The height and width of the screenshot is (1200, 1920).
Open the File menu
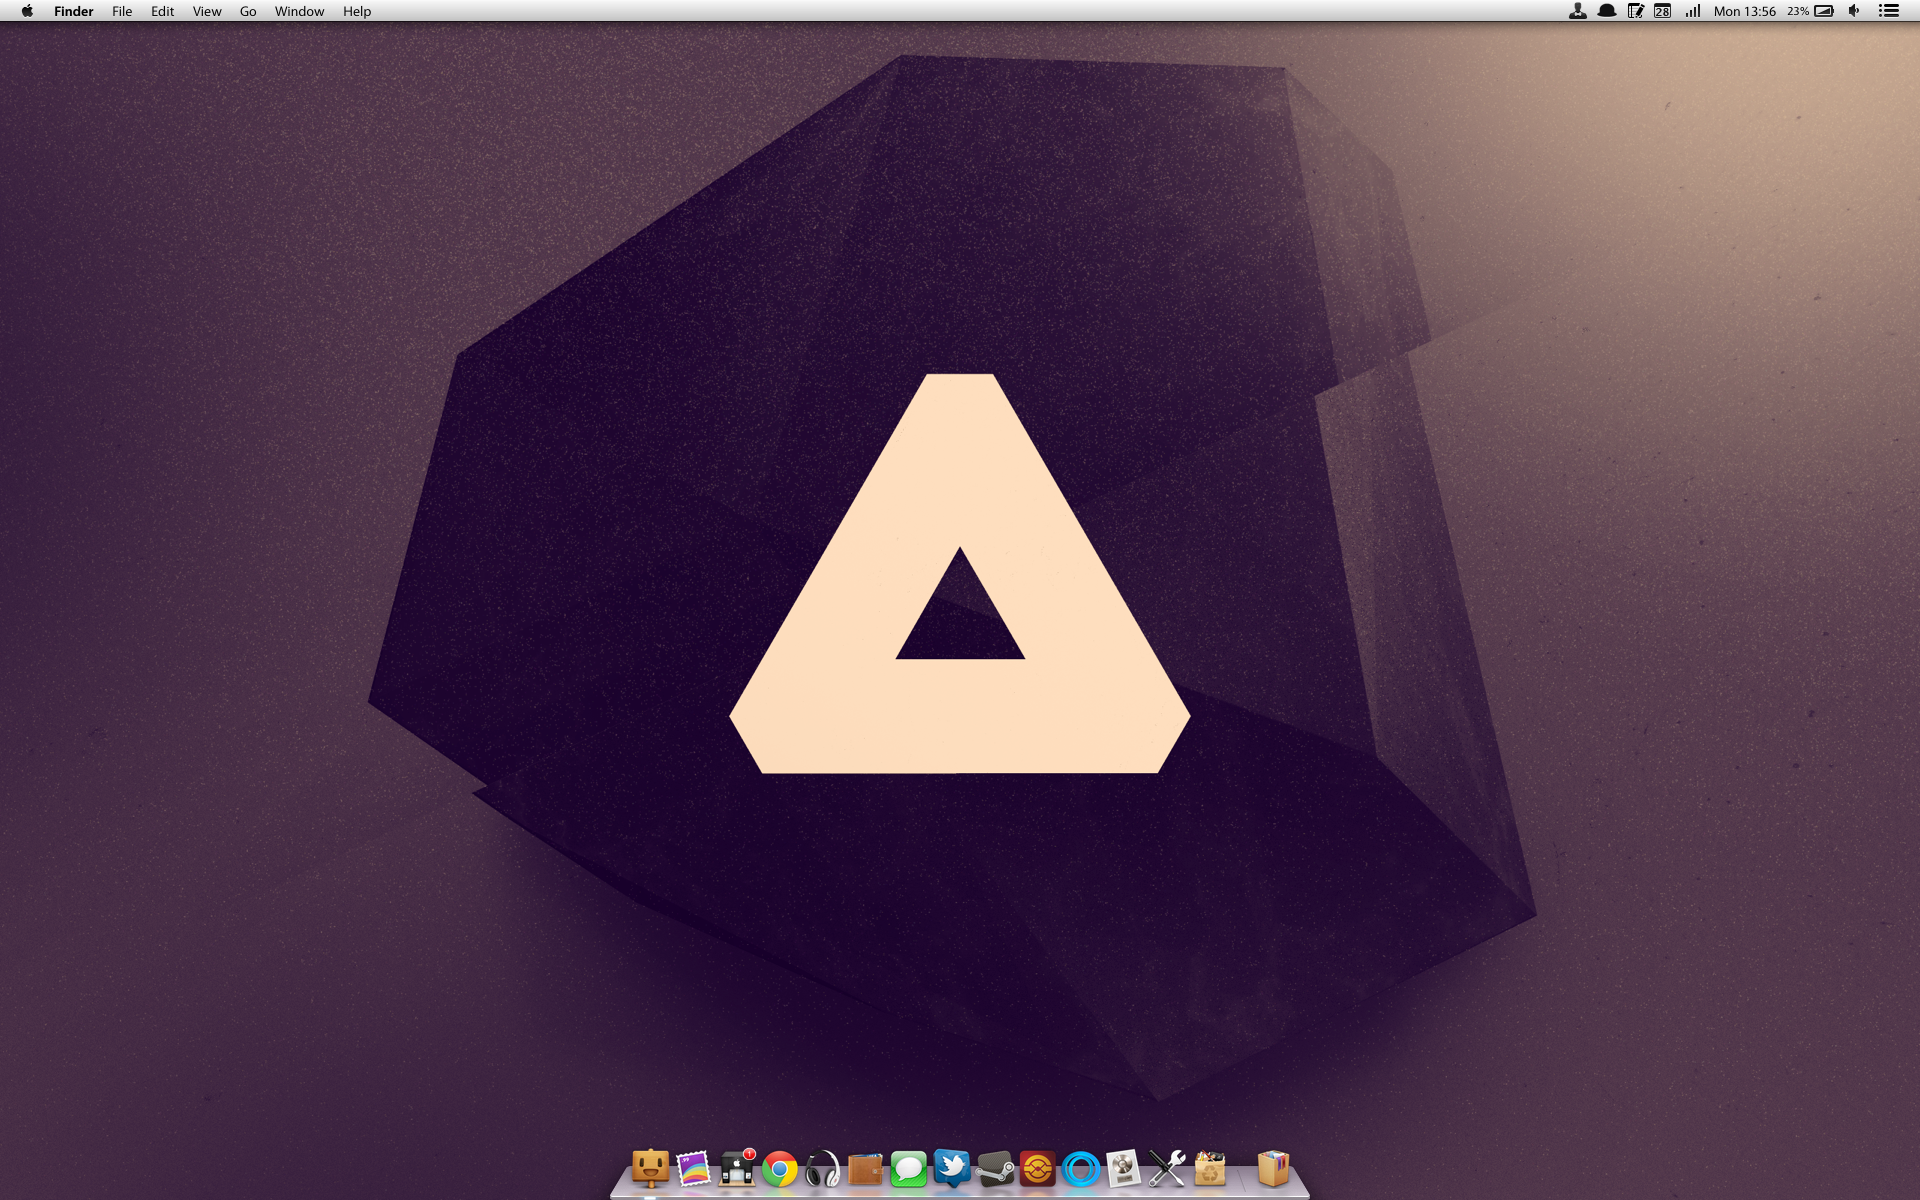pos(122,11)
